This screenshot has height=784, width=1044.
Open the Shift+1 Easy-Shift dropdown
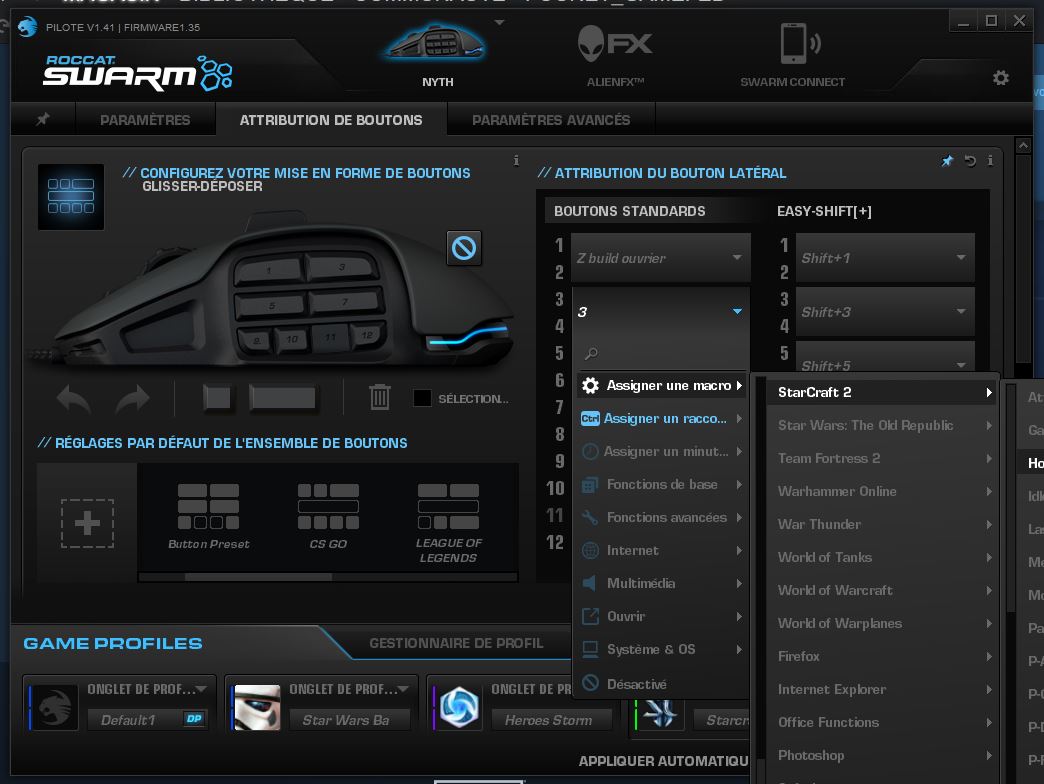pos(886,258)
